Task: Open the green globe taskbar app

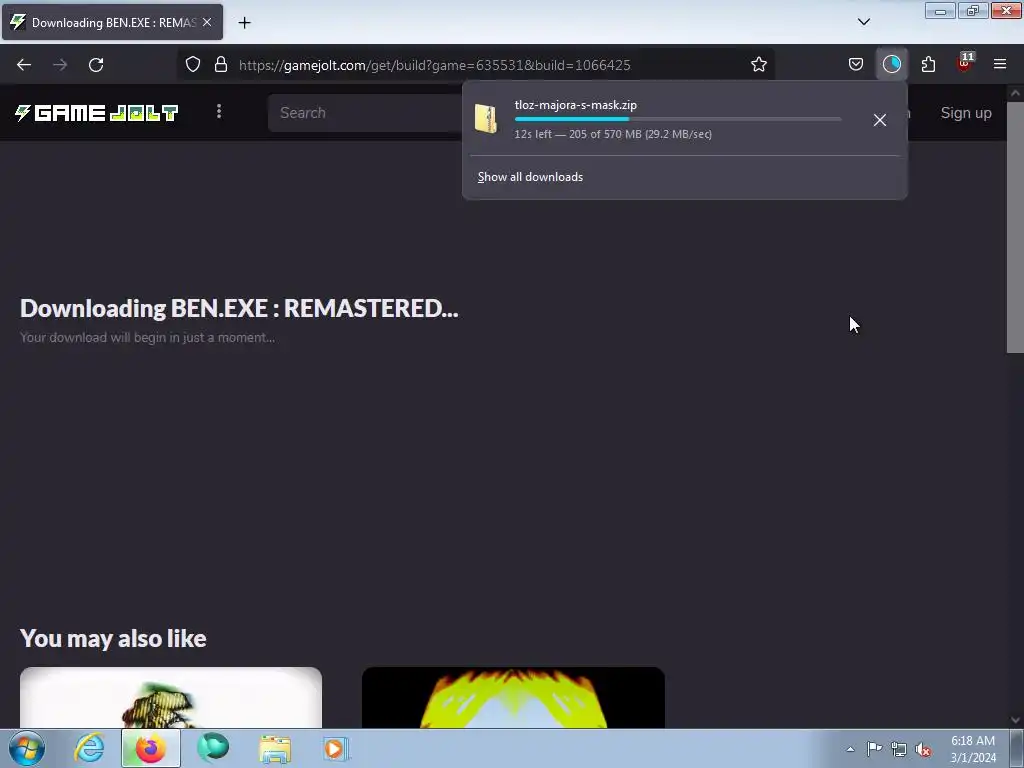Action: click(213, 748)
